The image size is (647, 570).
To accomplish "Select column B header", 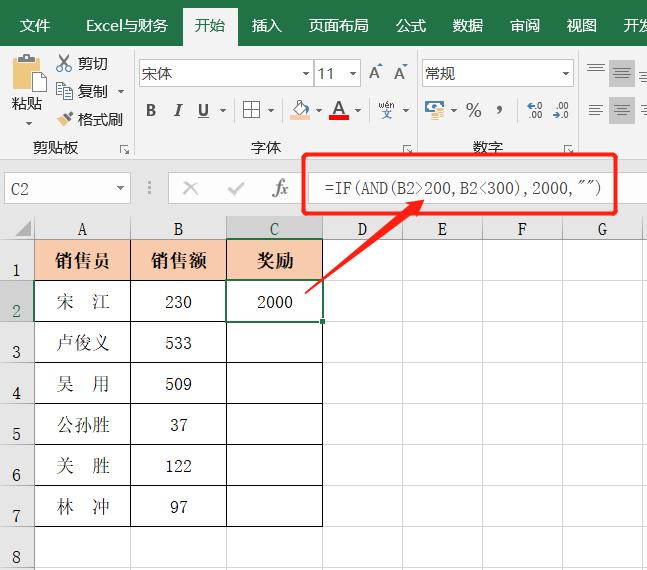I will [178, 228].
